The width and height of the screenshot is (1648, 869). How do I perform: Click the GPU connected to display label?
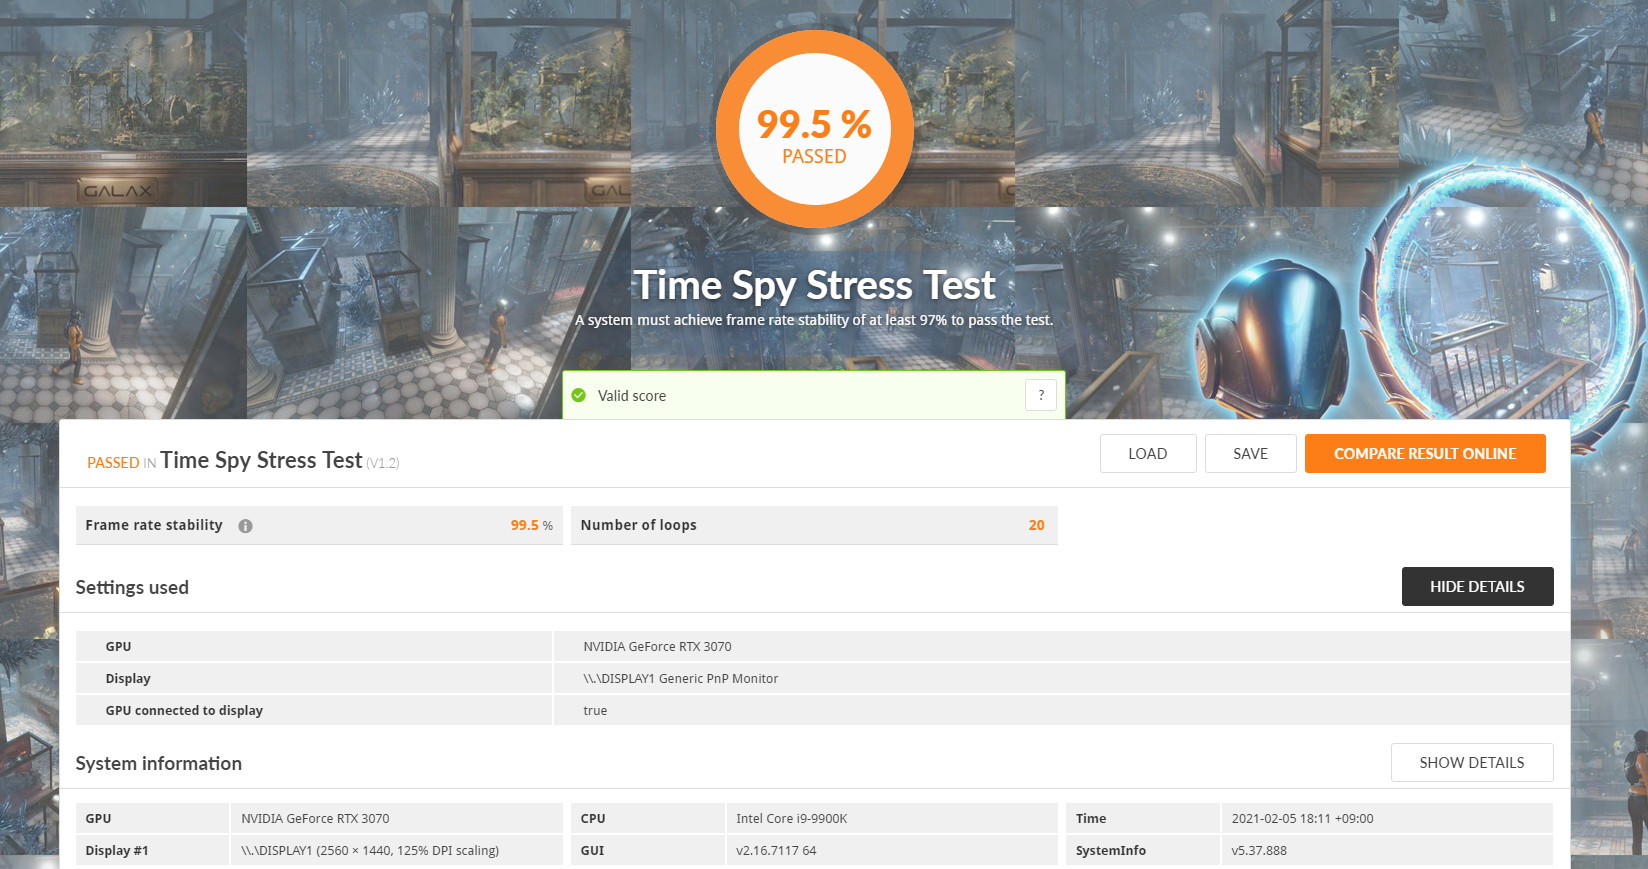[x=184, y=711]
